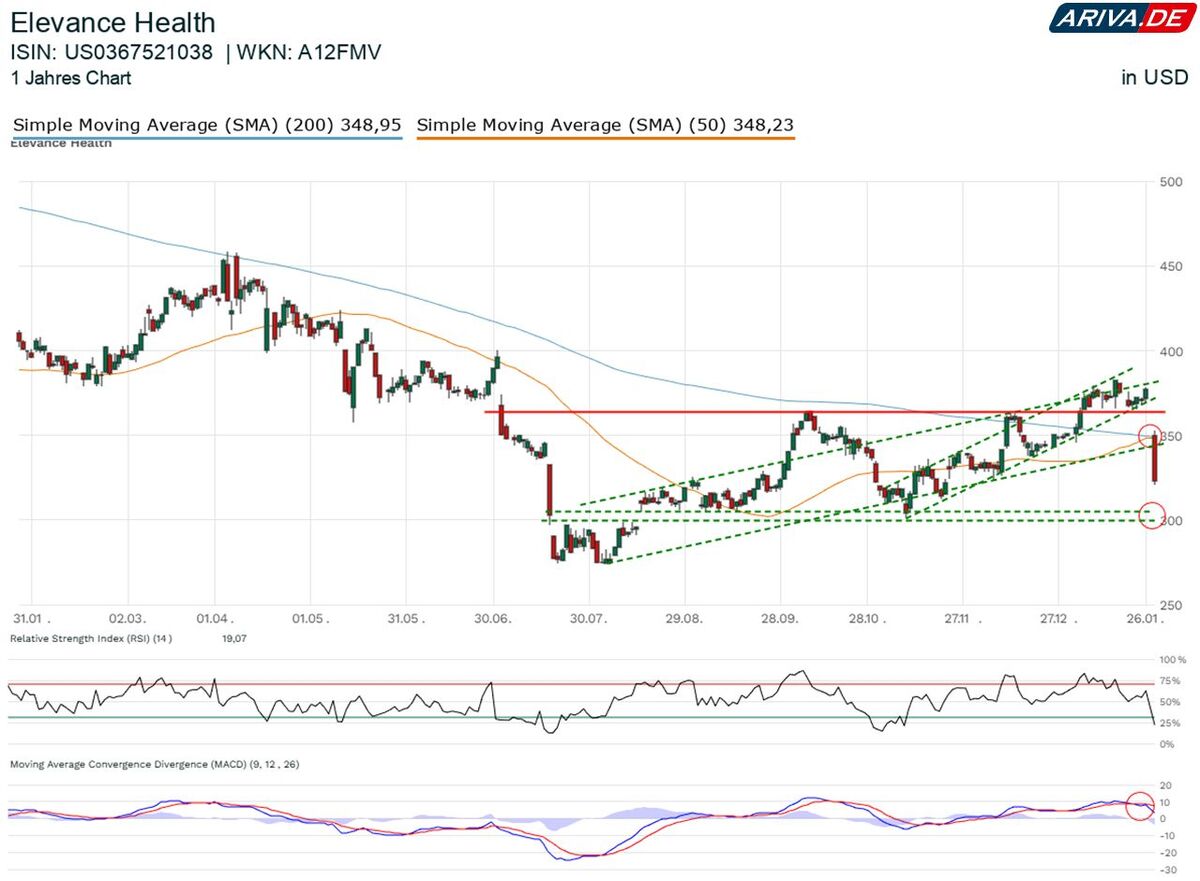Click the 30.07. date axis label
Image resolution: width=1200 pixels, height=881 pixels.
(x=588, y=620)
